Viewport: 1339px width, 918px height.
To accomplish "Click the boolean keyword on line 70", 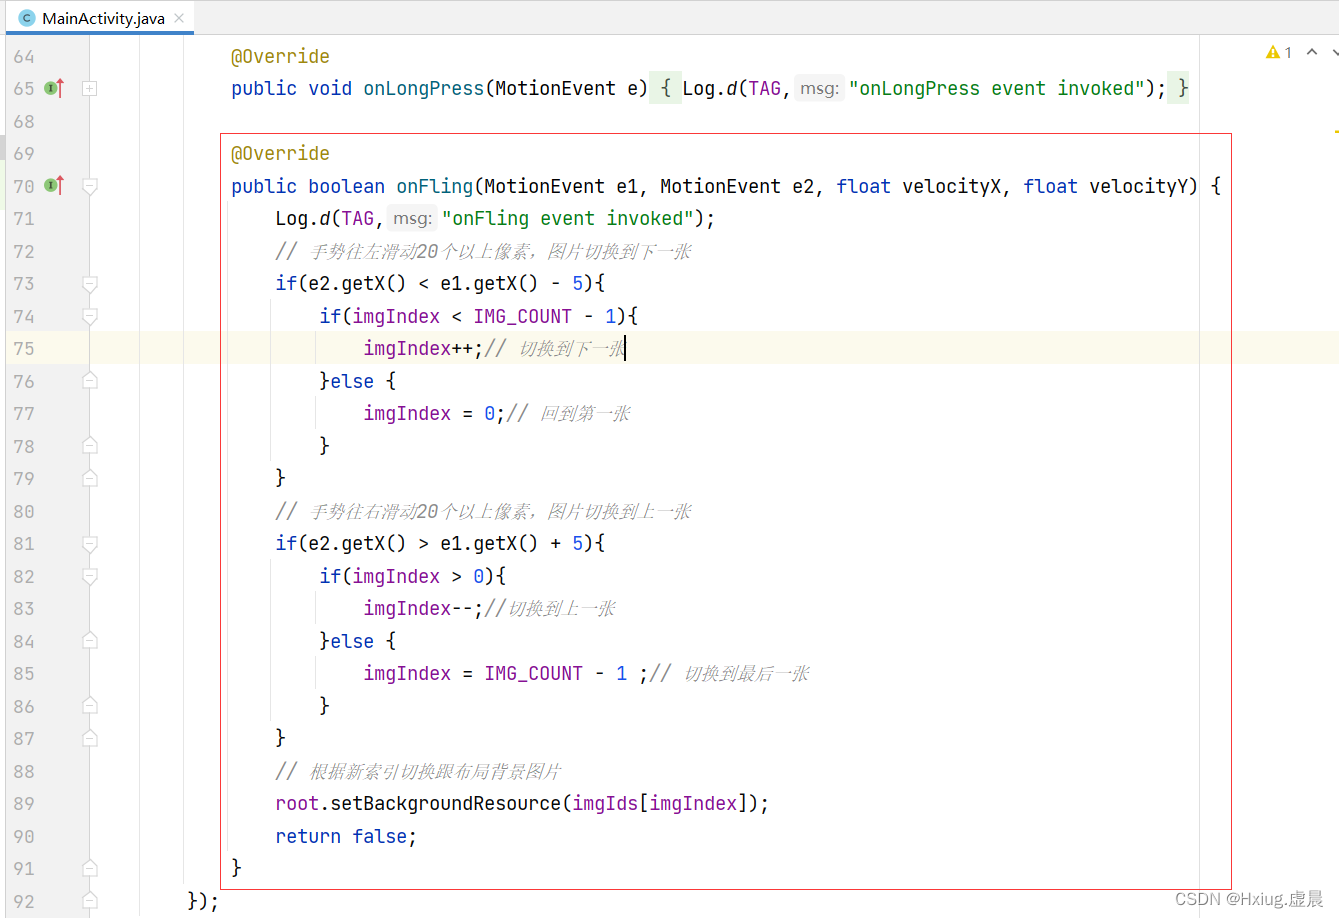I will click(x=346, y=186).
